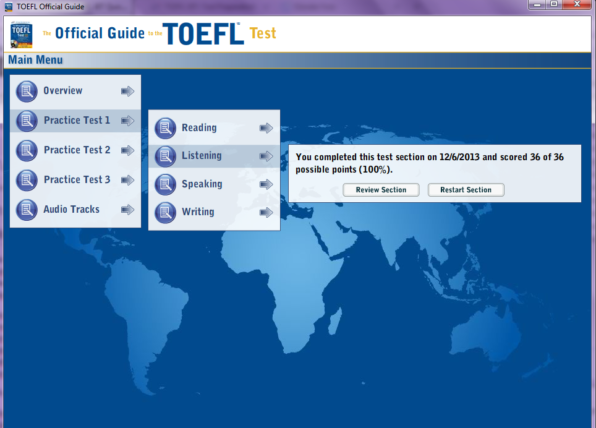
Task: Click the Listening section icon
Action: tap(165, 156)
